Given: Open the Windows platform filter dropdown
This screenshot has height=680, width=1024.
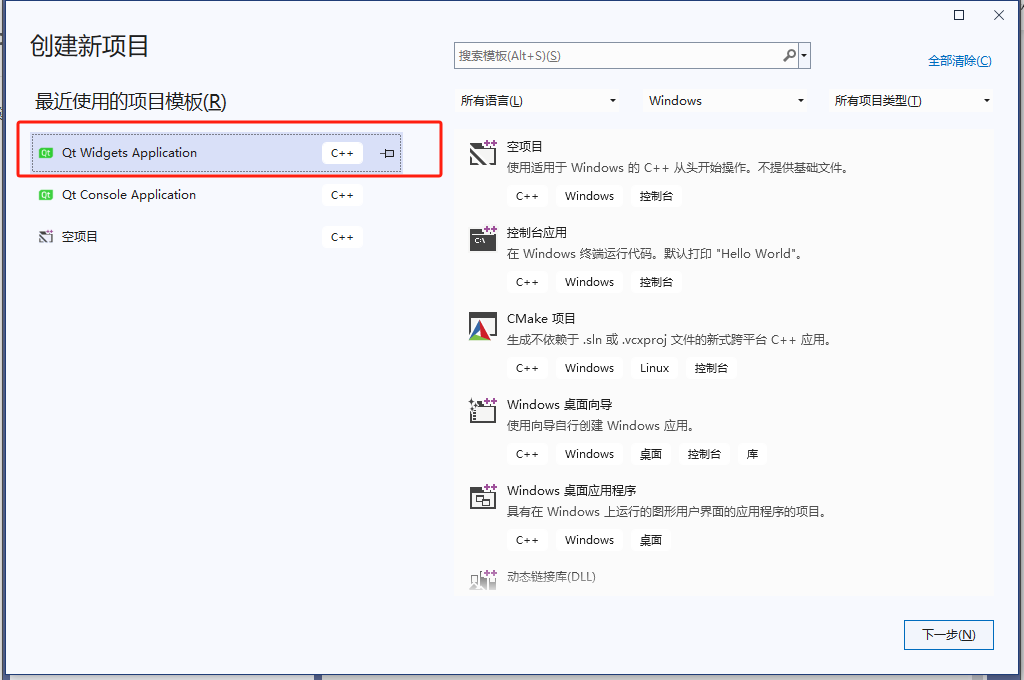Looking at the screenshot, I should pos(726,101).
